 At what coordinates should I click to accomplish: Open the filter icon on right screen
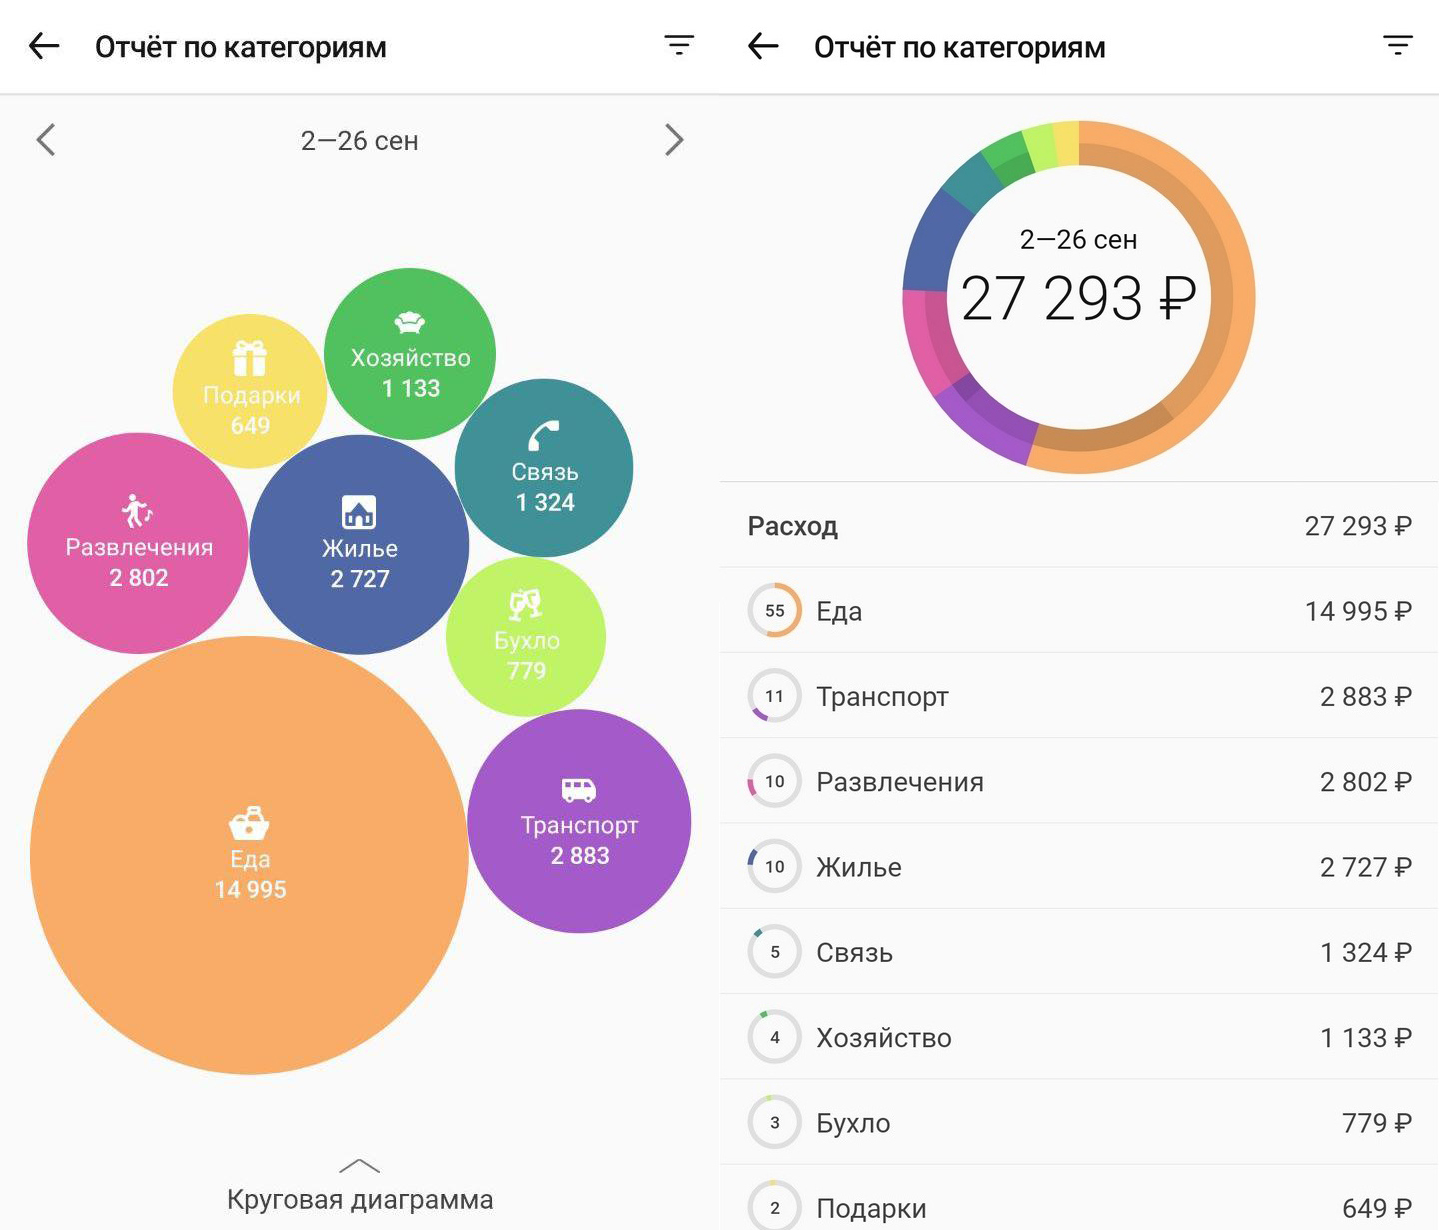point(1398,45)
